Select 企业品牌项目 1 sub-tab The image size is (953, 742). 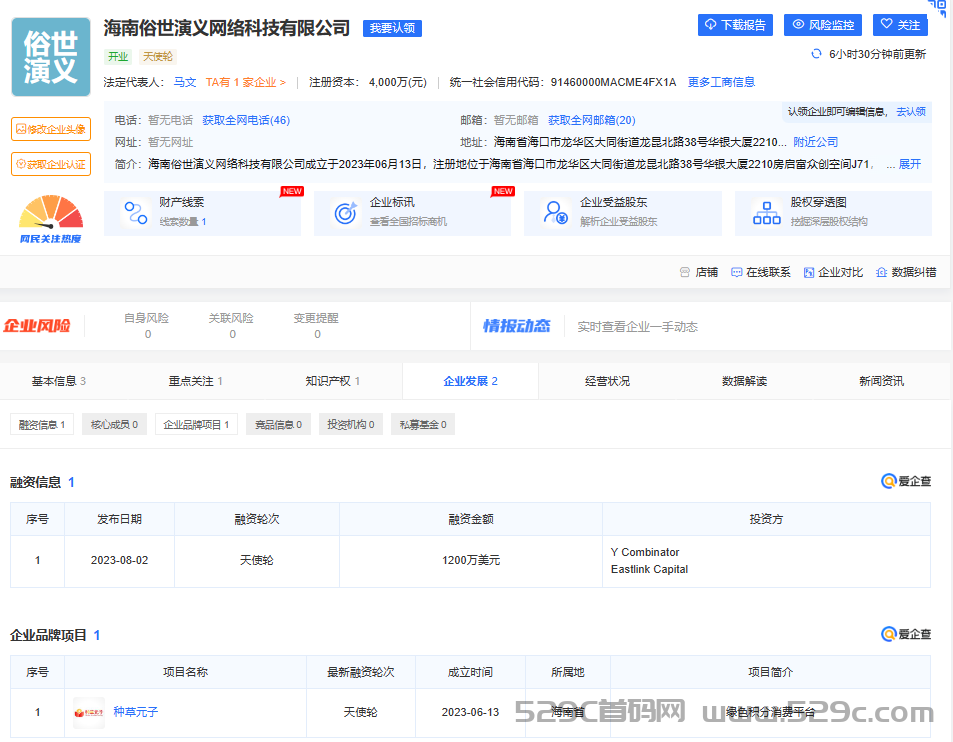point(196,424)
